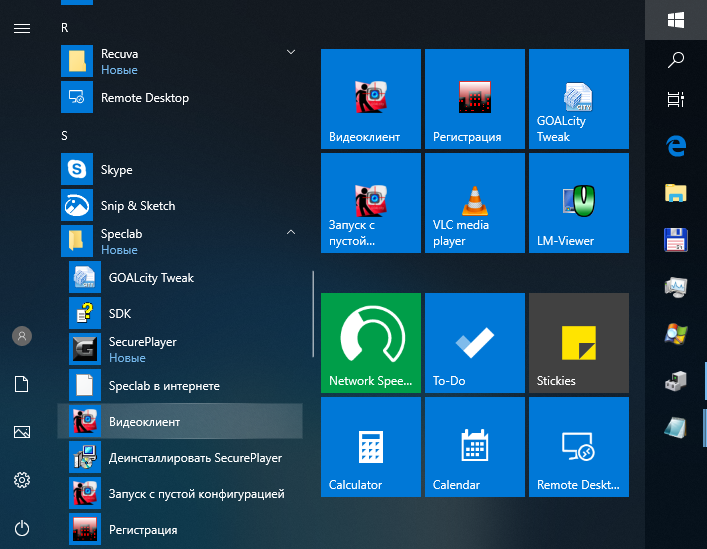Image resolution: width=707 pixels, height=549 pixels.
Task: Launch GOALcity Tweak from Speclab folder
Action: click(180, 278)
